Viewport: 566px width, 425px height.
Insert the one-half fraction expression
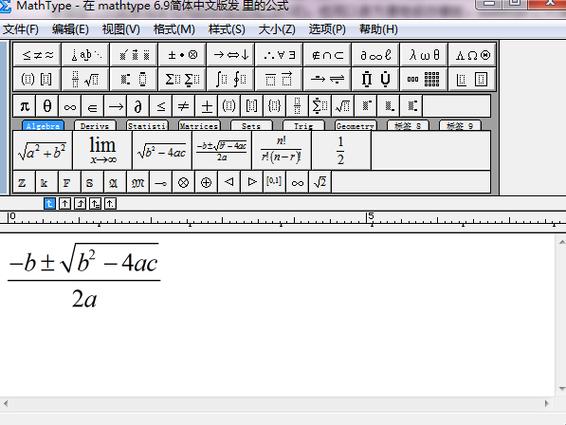(341, 151)
